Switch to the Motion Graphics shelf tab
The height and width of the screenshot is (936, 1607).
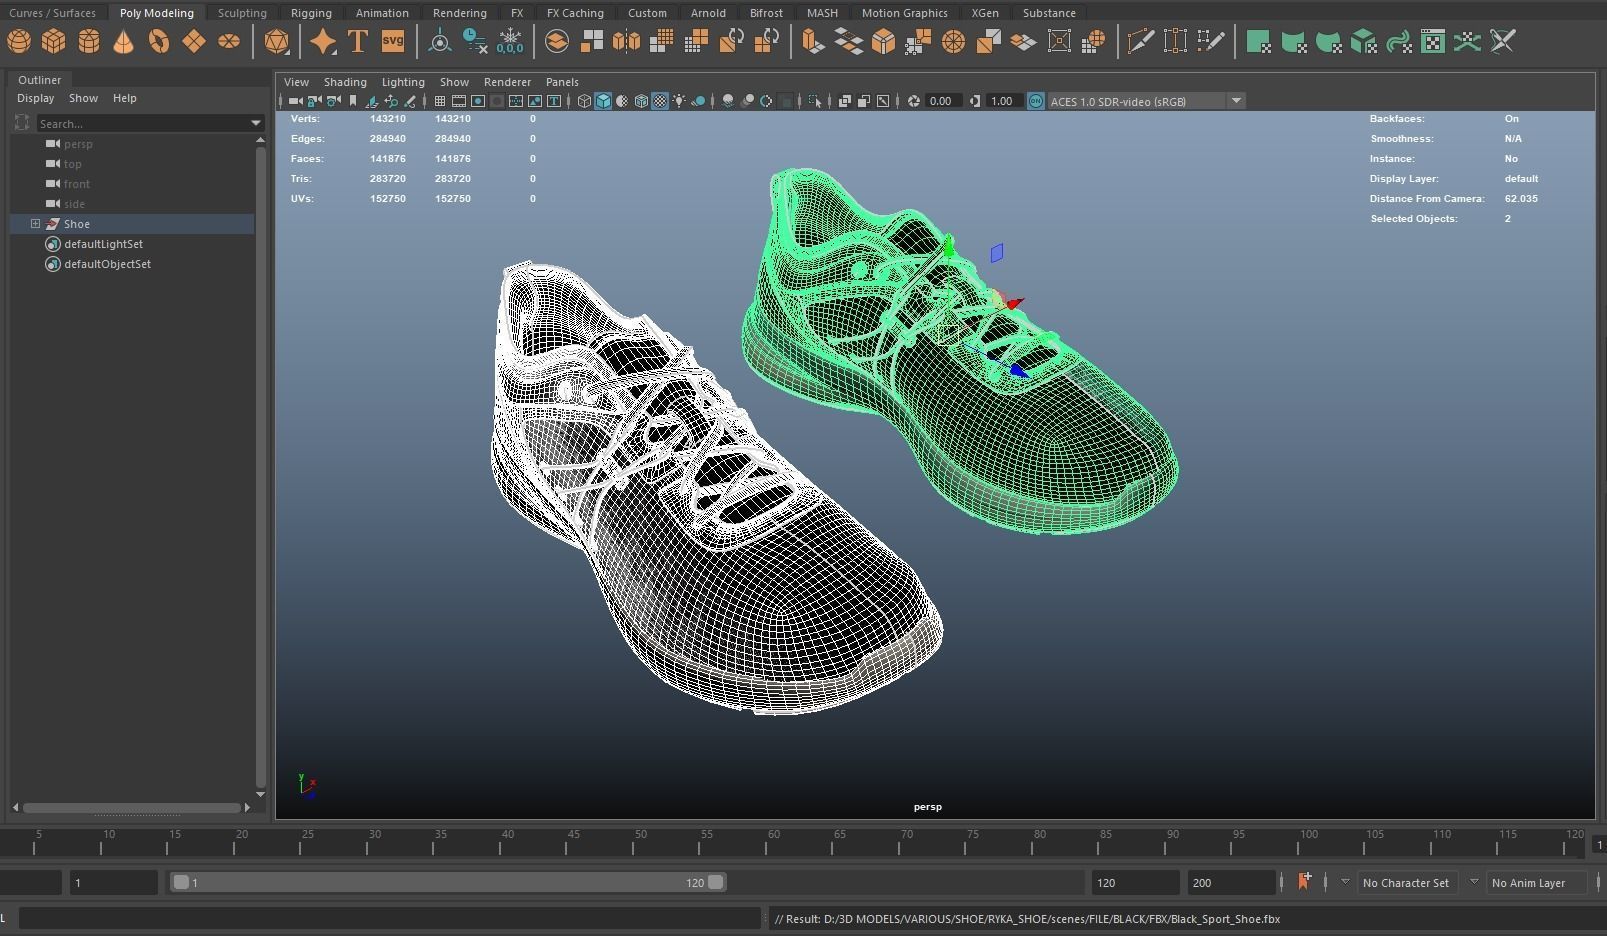[x=904, y=13]
